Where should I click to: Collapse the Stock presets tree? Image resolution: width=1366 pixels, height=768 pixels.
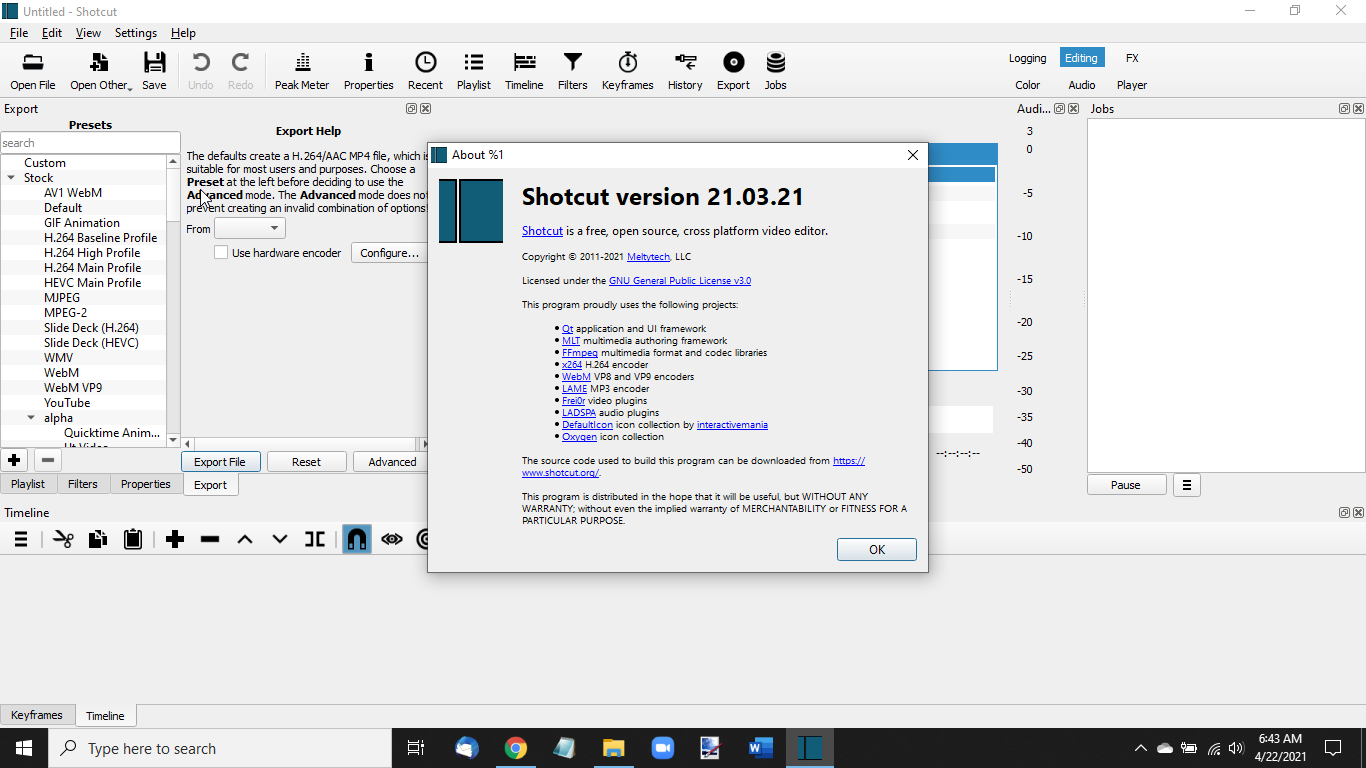point(11,178)
